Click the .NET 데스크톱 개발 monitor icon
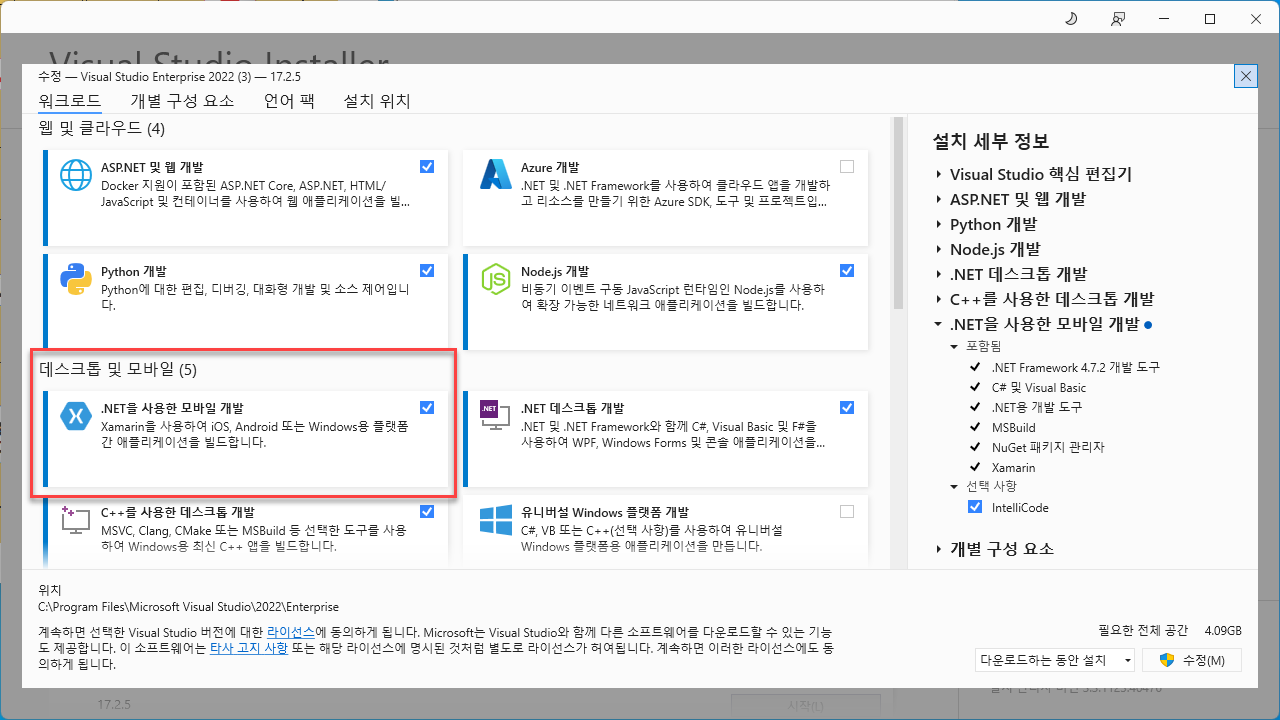The height and width of the screenshot is (720, 1280). (496, 415)
